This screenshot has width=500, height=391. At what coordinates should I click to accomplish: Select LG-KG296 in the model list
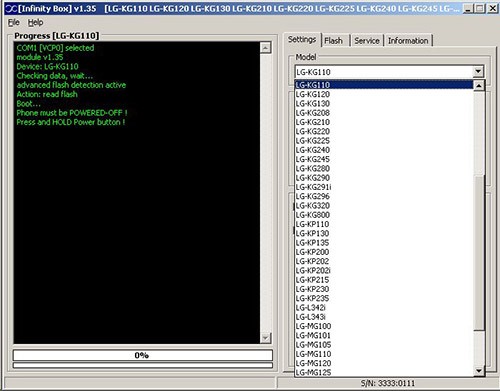click(x=384, y=196)
